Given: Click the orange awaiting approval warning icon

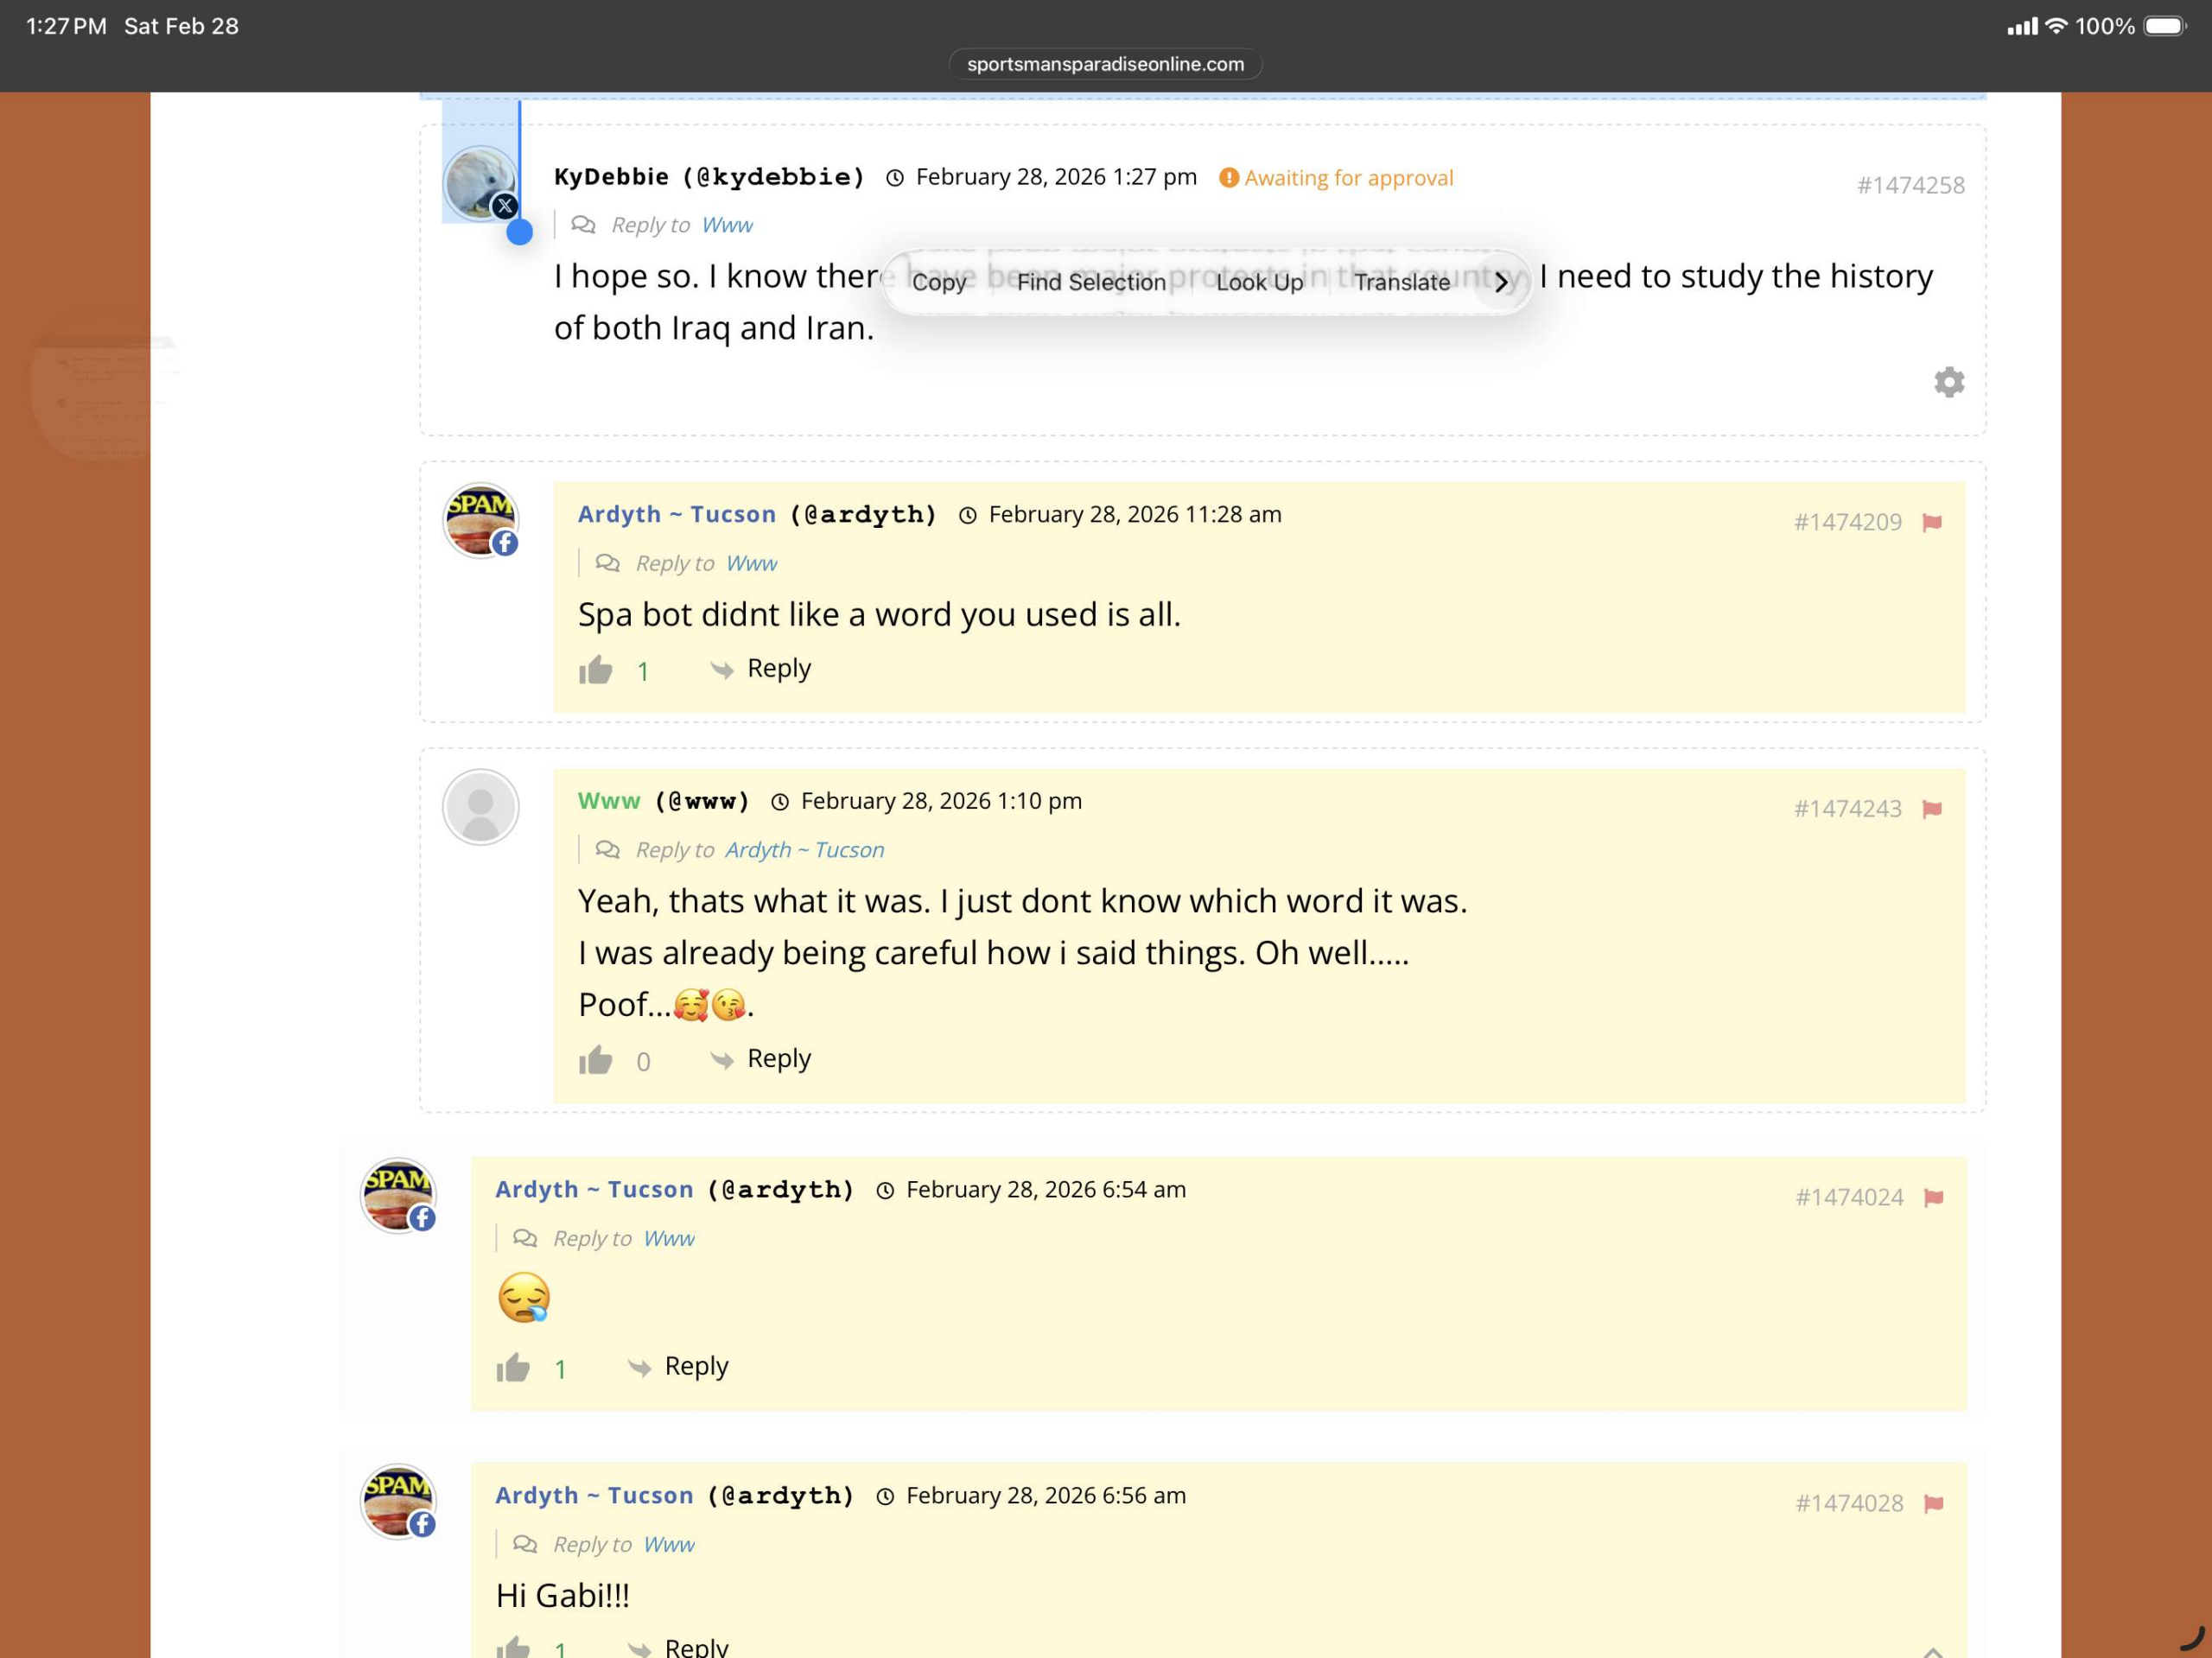Looking at the screenshot, I should click(1229, 178).
